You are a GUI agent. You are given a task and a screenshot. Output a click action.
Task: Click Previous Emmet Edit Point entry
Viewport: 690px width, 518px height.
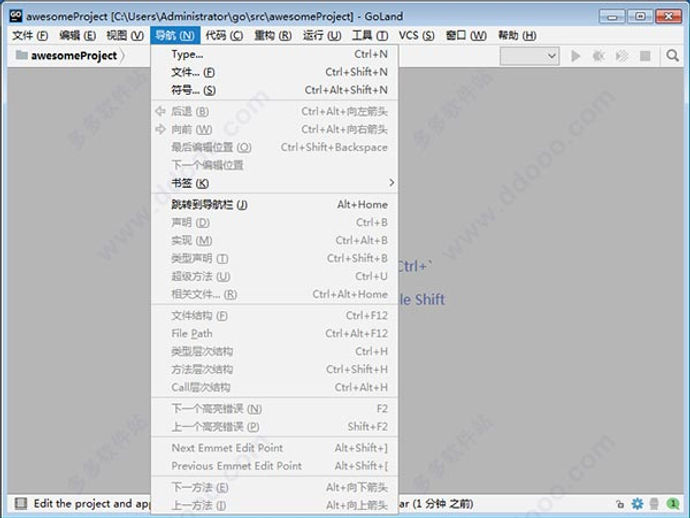pyautogui.click(x=275, y=466)
